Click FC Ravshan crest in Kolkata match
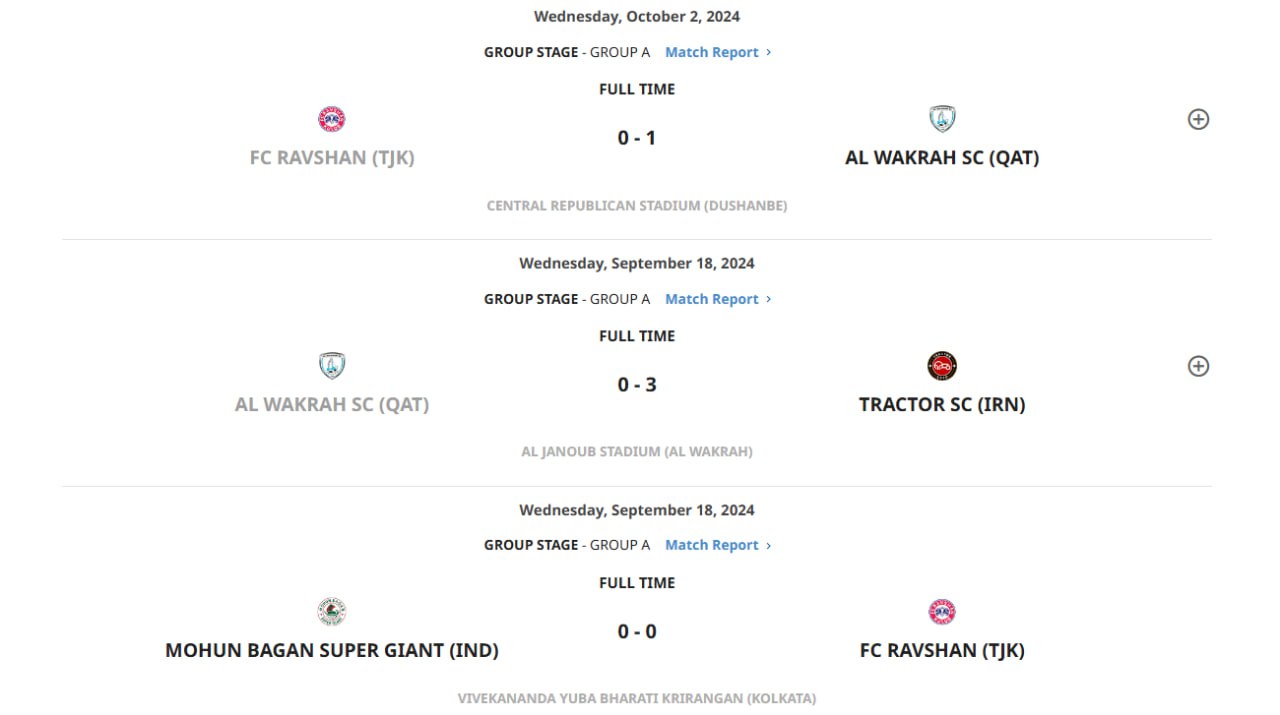The width and height of the screenshot is (1280, 715). (942, 612)
